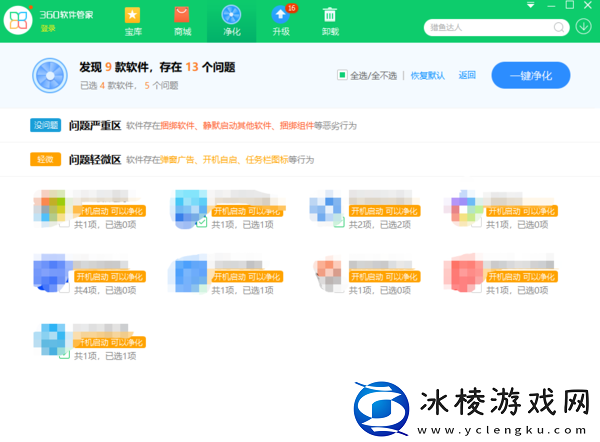Image resolution: width=600 pixels, height=442 pixels.
Task: Click orange 开机启动 tag above 共2项
Action: pyautogui.click(x=385, y=211)
